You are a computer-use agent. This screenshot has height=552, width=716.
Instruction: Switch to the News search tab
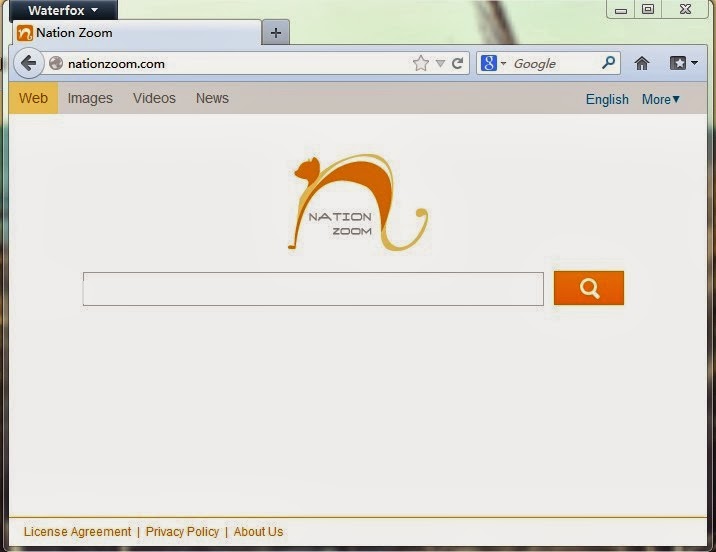pos(212,98)
